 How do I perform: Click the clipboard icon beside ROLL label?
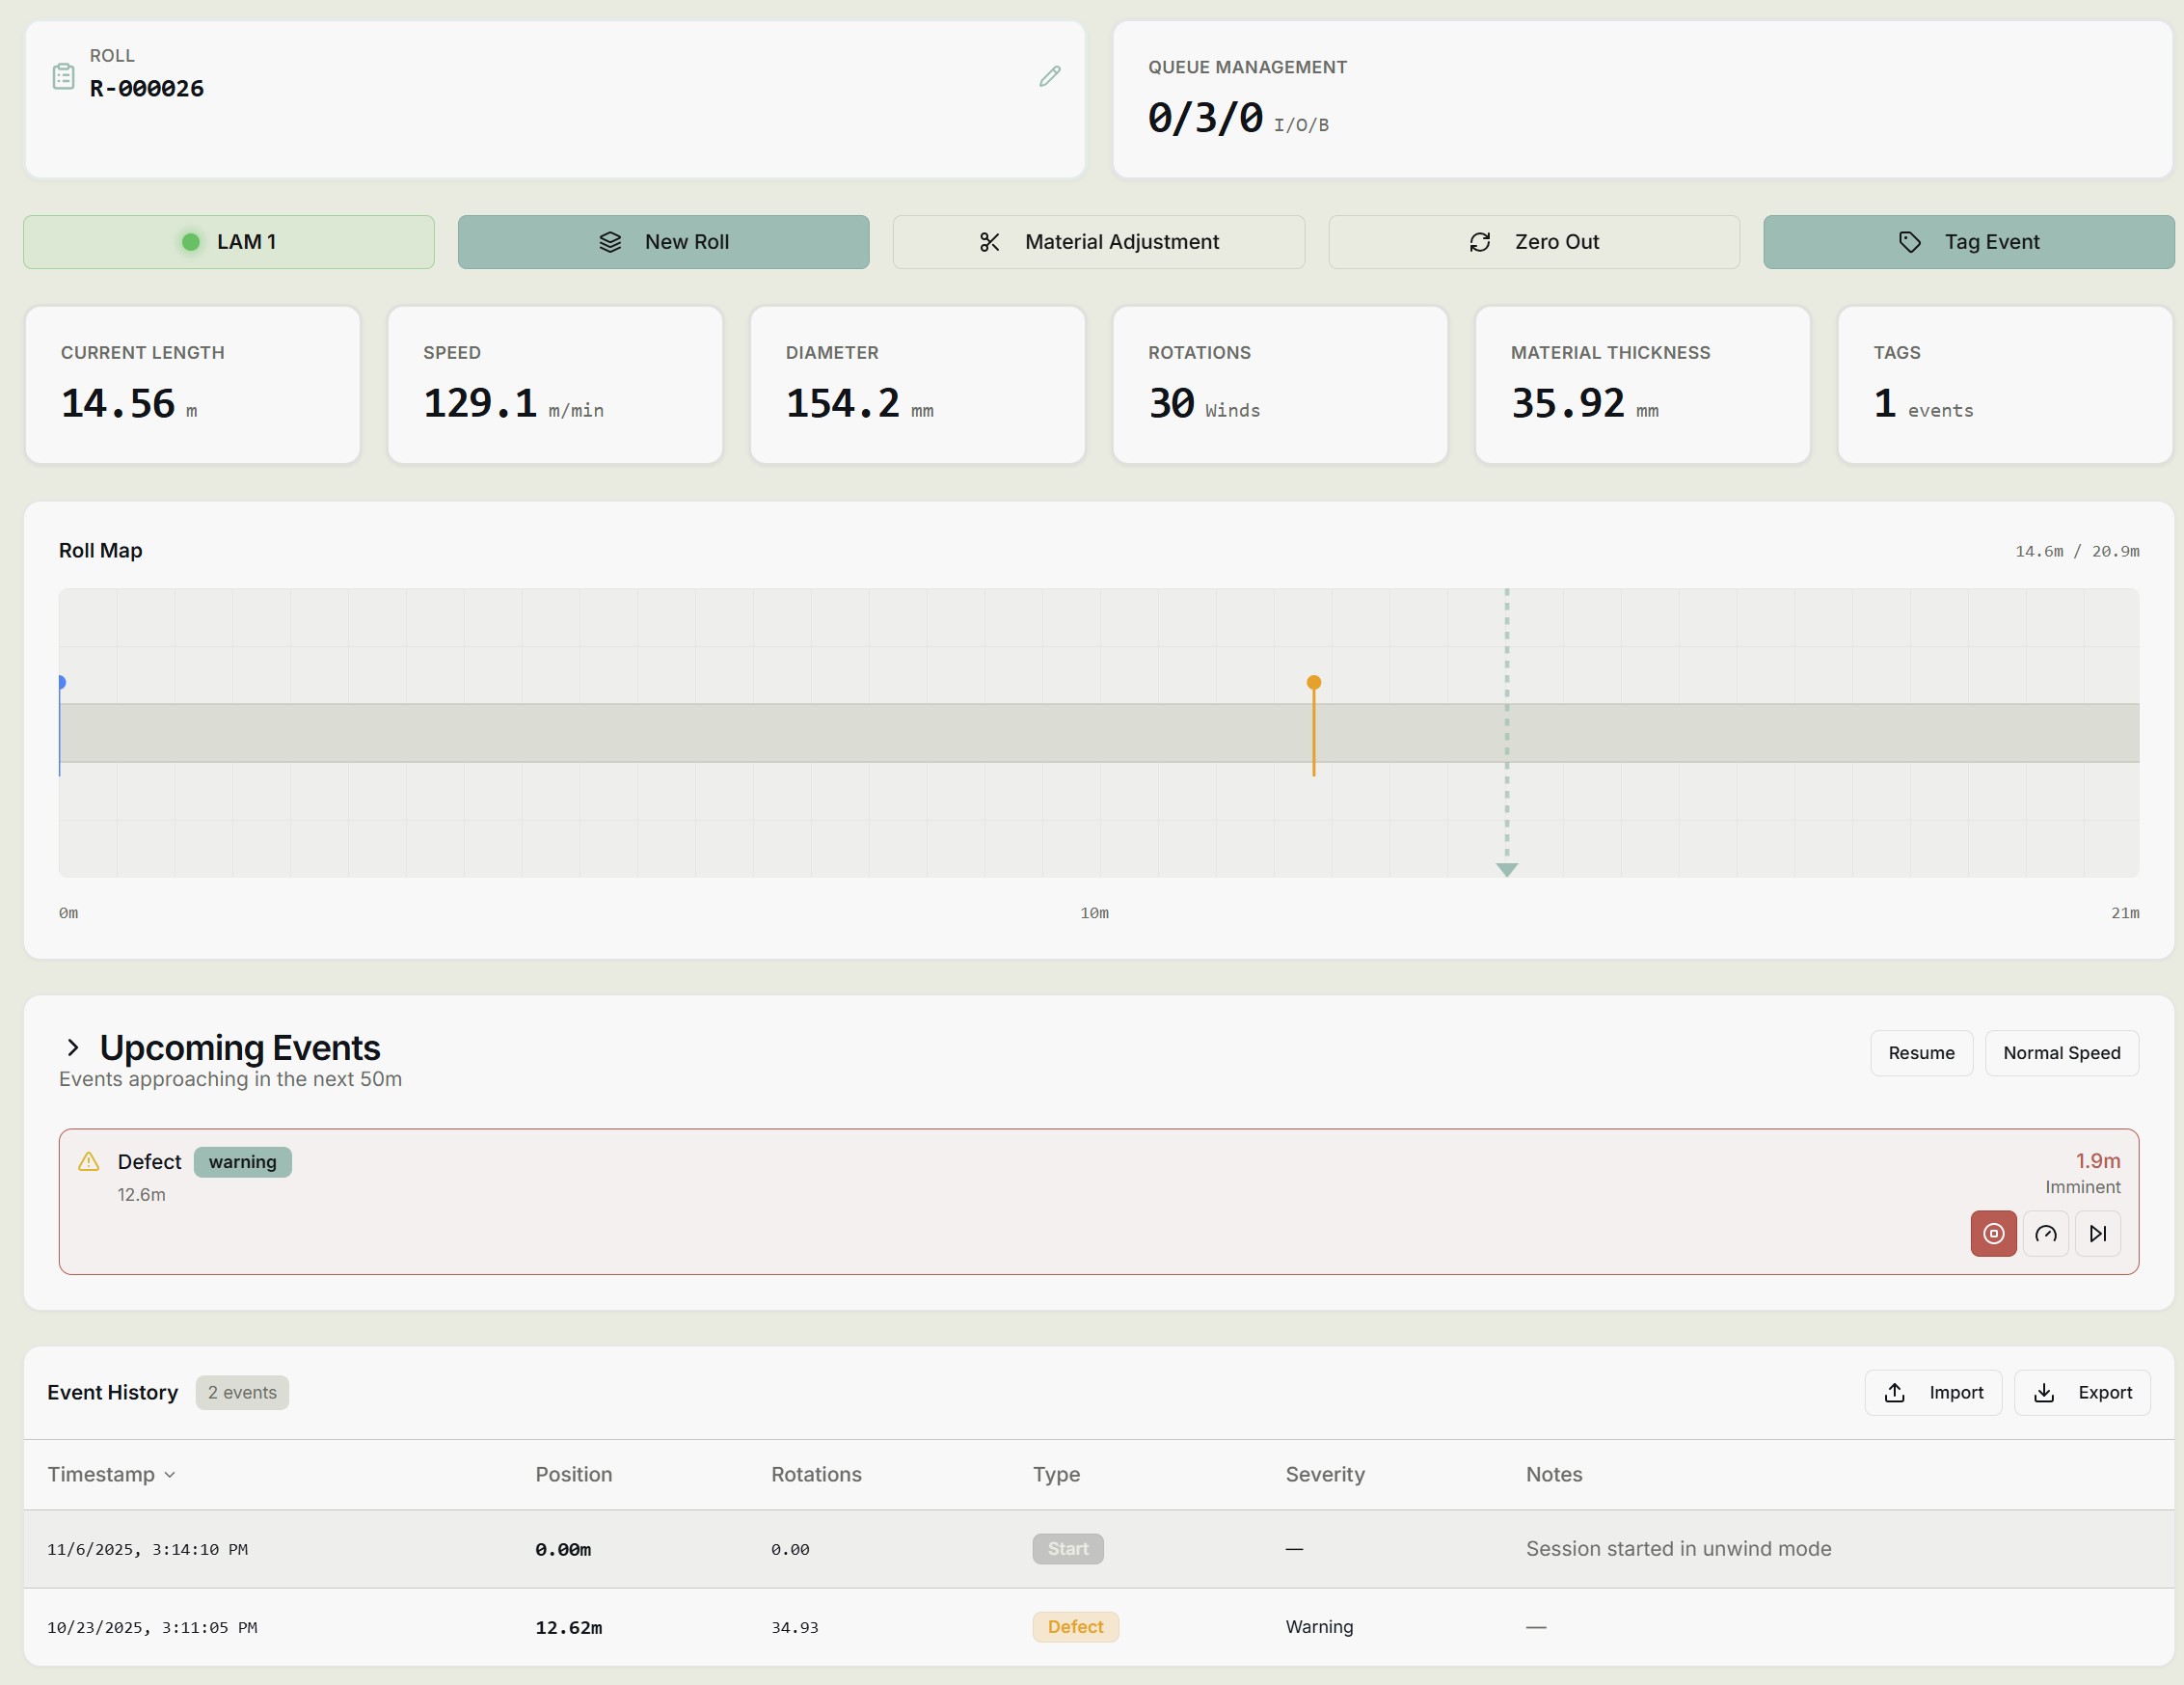tap(63, 74)
